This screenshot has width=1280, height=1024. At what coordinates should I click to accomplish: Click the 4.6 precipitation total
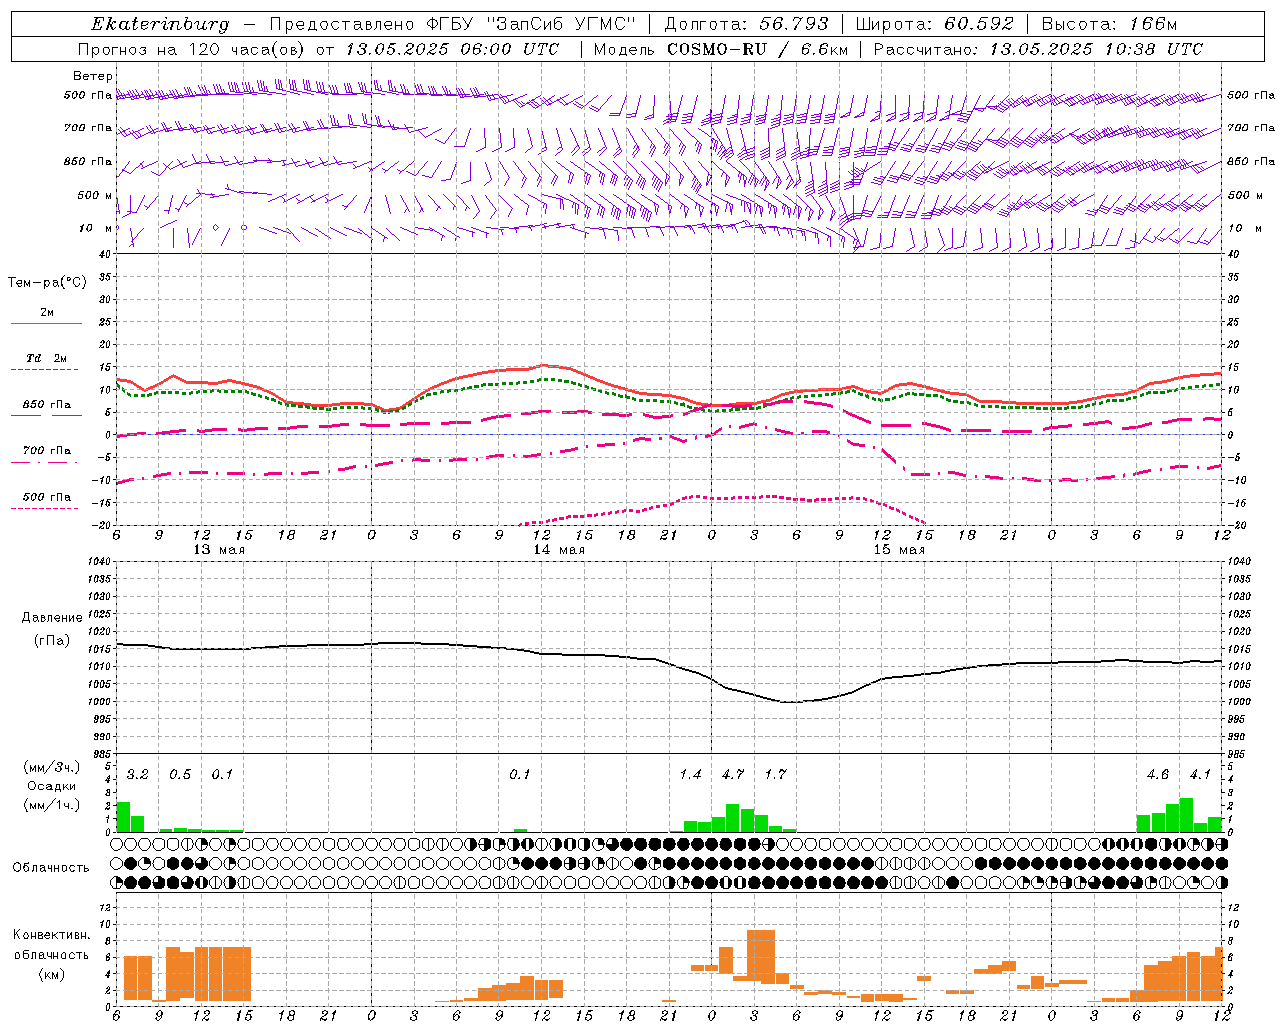[1158, 775]
